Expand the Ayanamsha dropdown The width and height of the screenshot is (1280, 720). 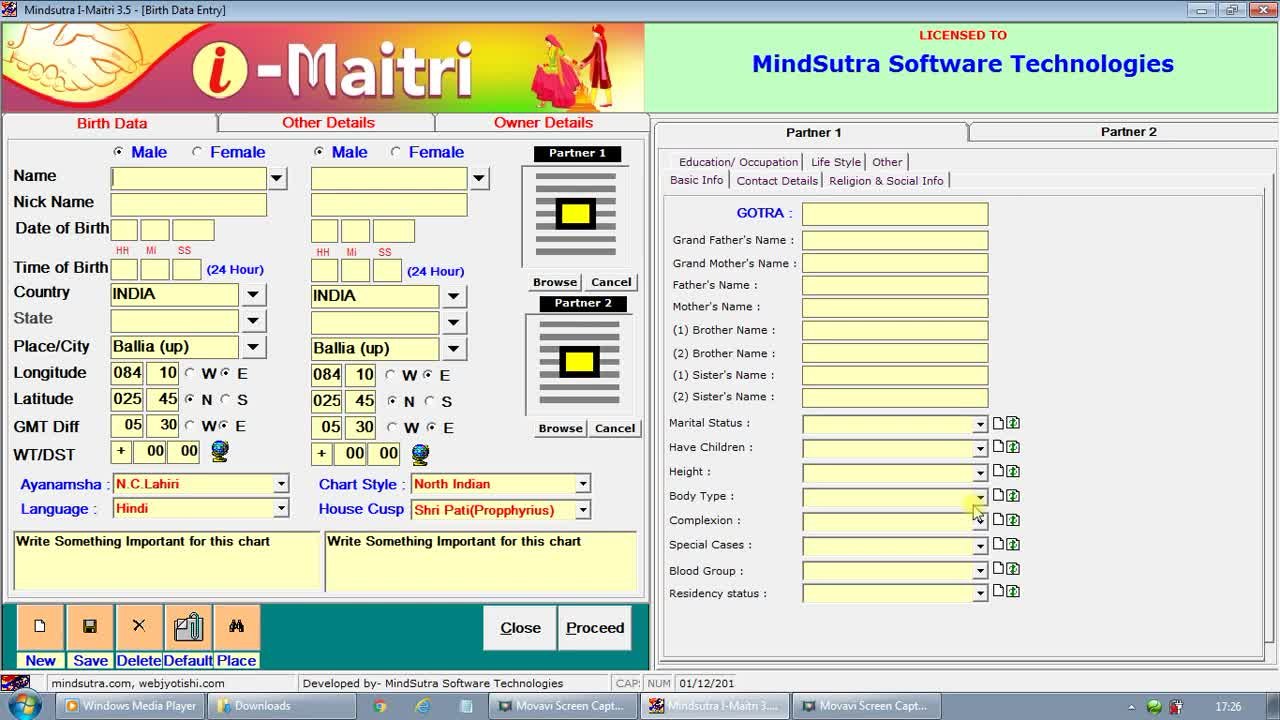point(281,484)
